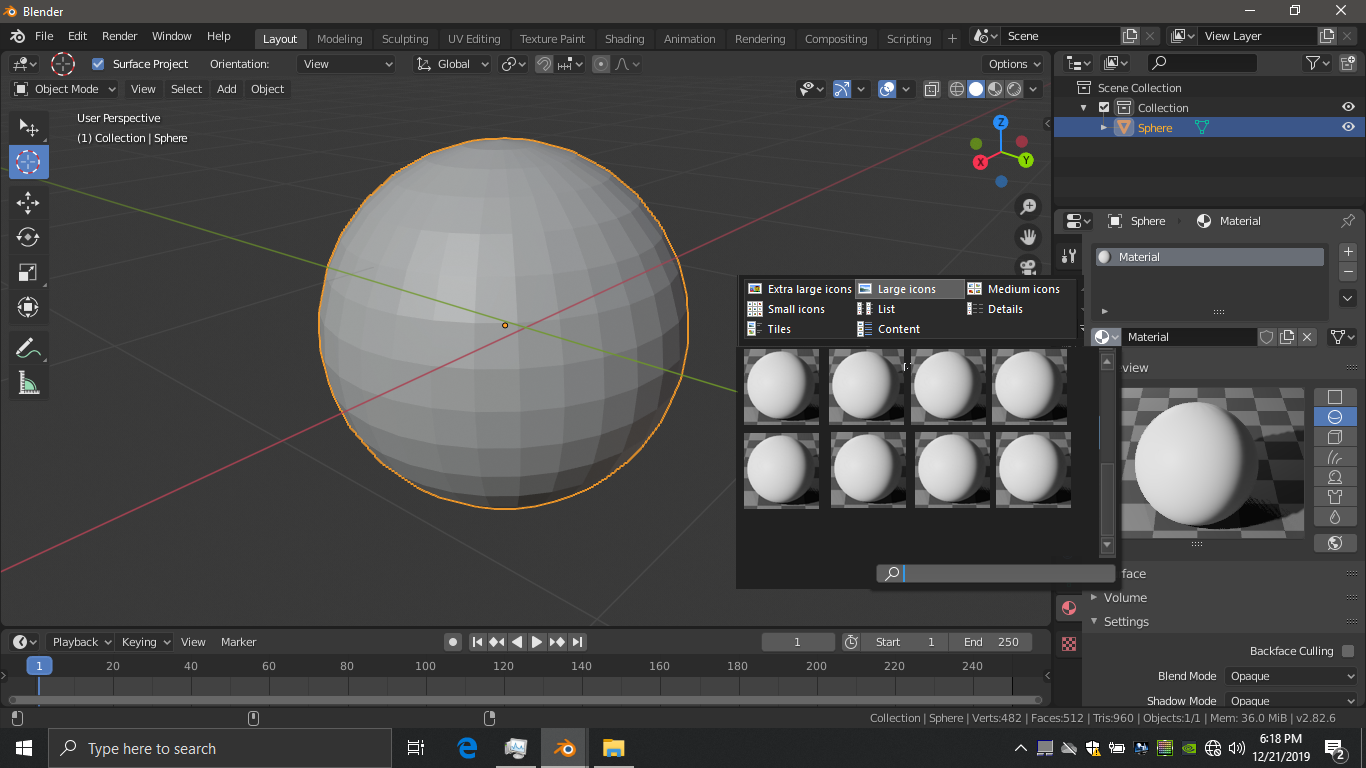Activate the Scale tool
Viewport: 1366px width, 768px height.
(x=28, y=272)
